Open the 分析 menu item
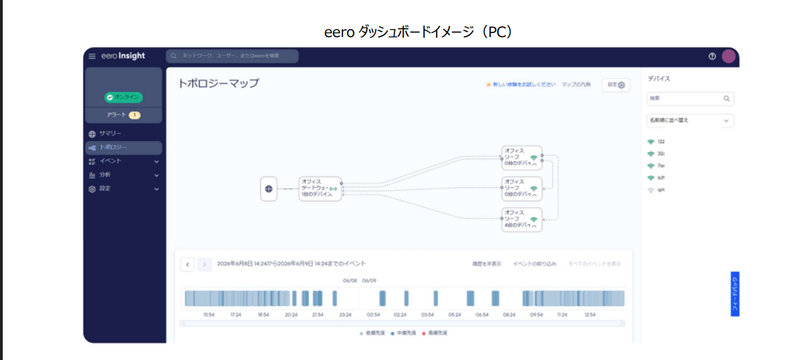 [x=123, y=175]
